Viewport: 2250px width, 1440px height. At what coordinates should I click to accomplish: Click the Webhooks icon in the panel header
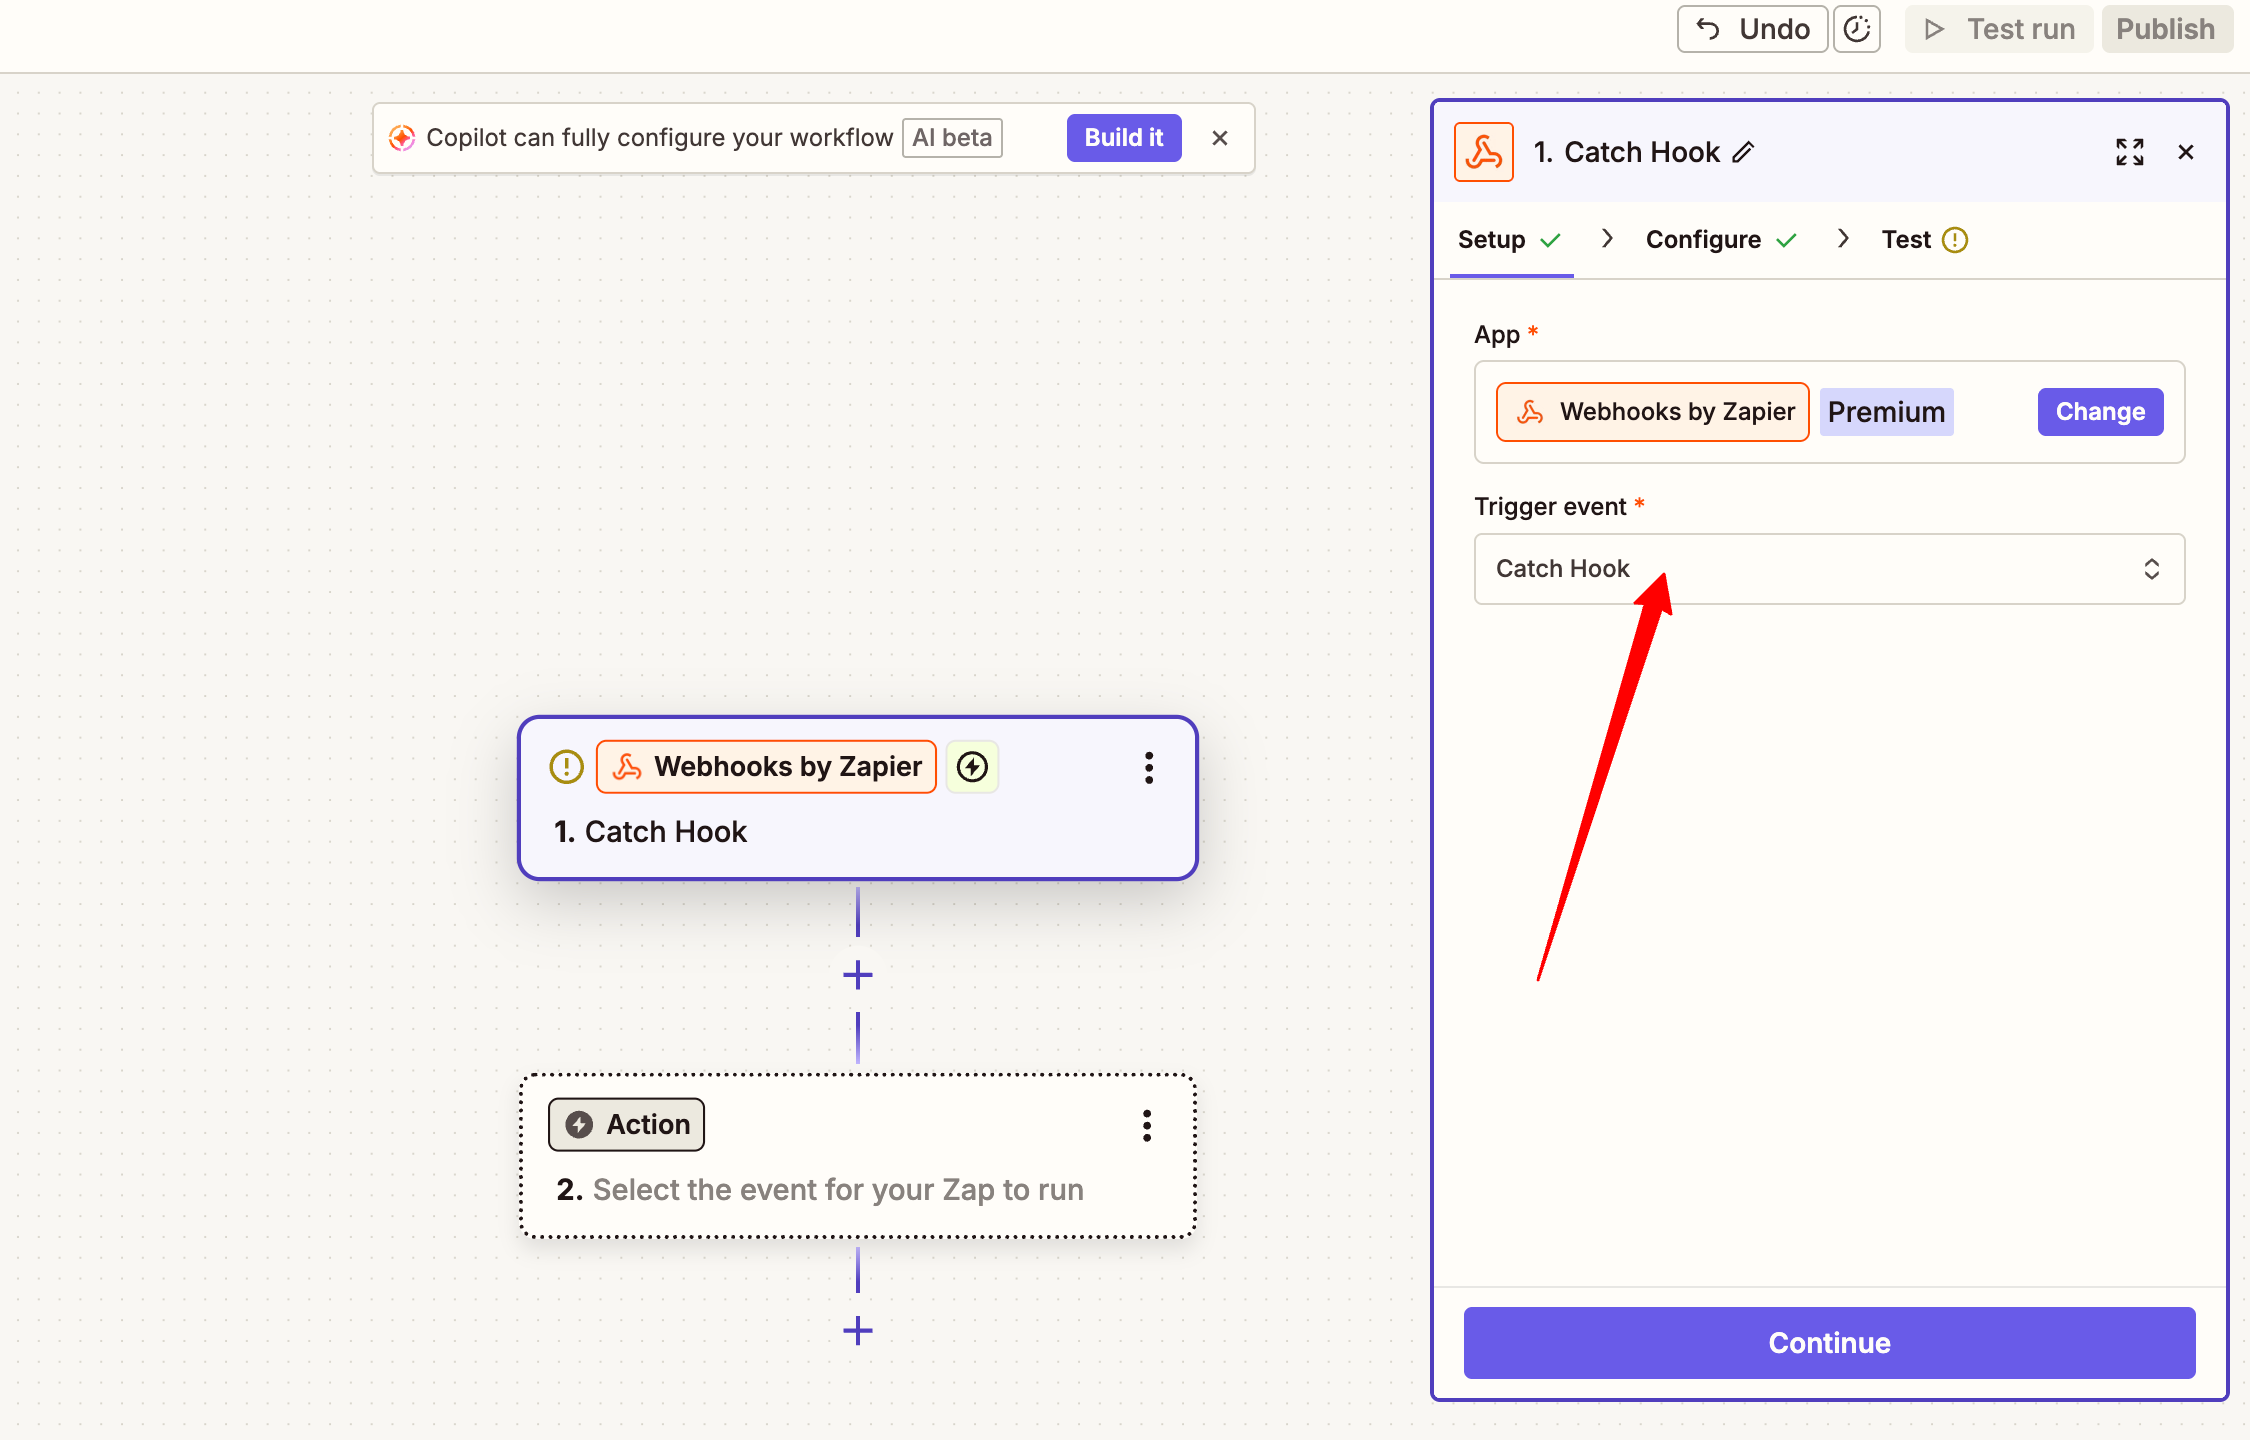click(1483, 152)
